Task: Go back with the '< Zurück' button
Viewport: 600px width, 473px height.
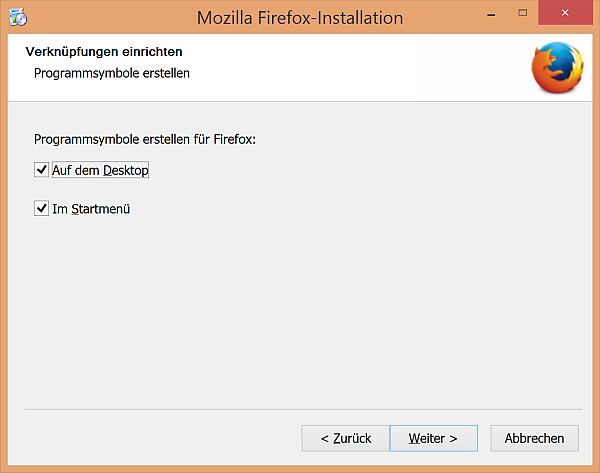Action: pyautogui.click(x=346, y=438)
